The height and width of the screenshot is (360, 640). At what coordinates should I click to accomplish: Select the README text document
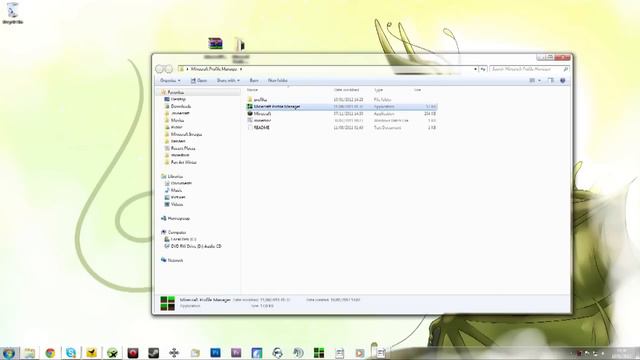pos(341,128)
